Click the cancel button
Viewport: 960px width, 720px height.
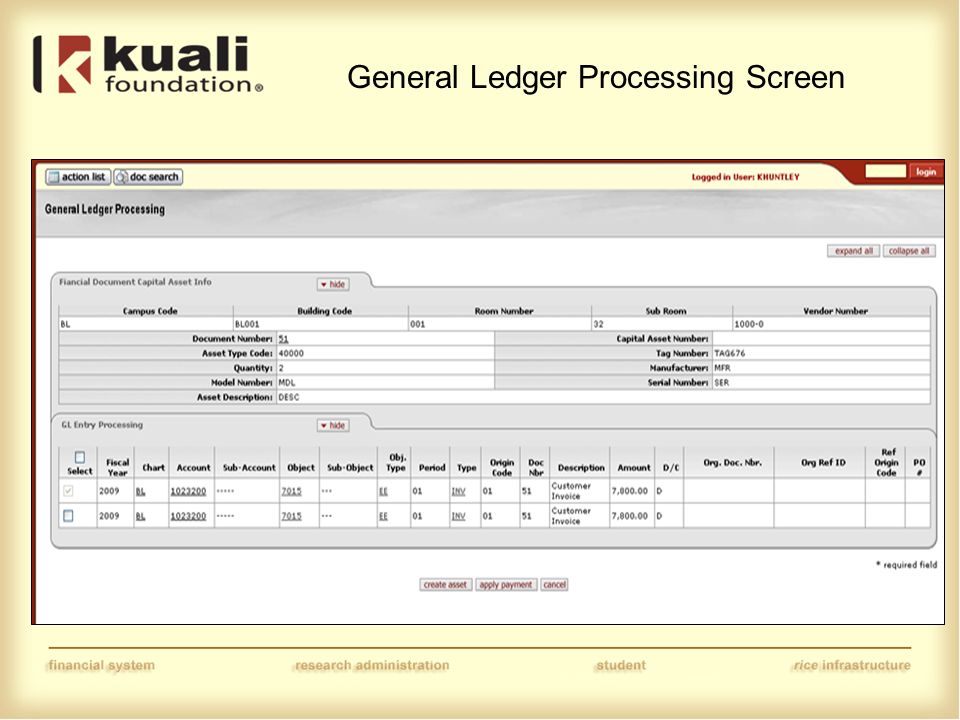pyautogui.click(x=554, y=585)
